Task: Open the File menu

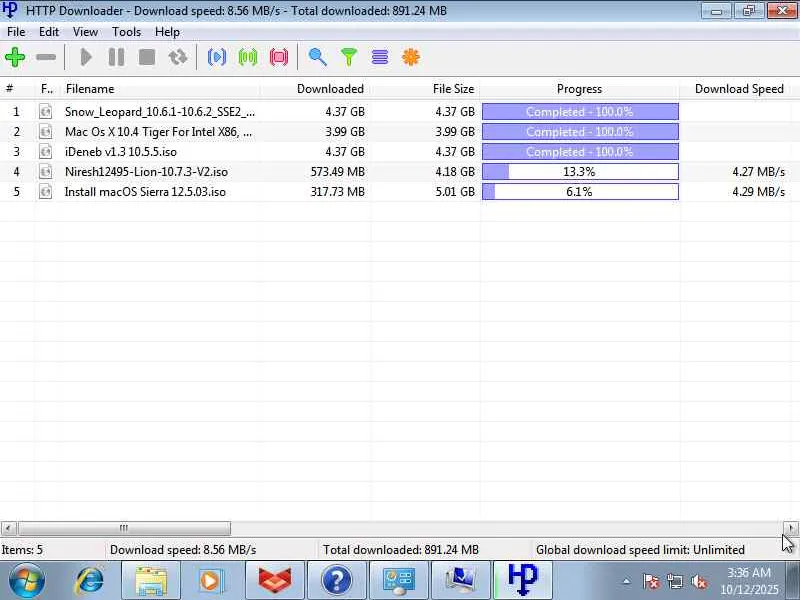Action: (x=16, y=32)
